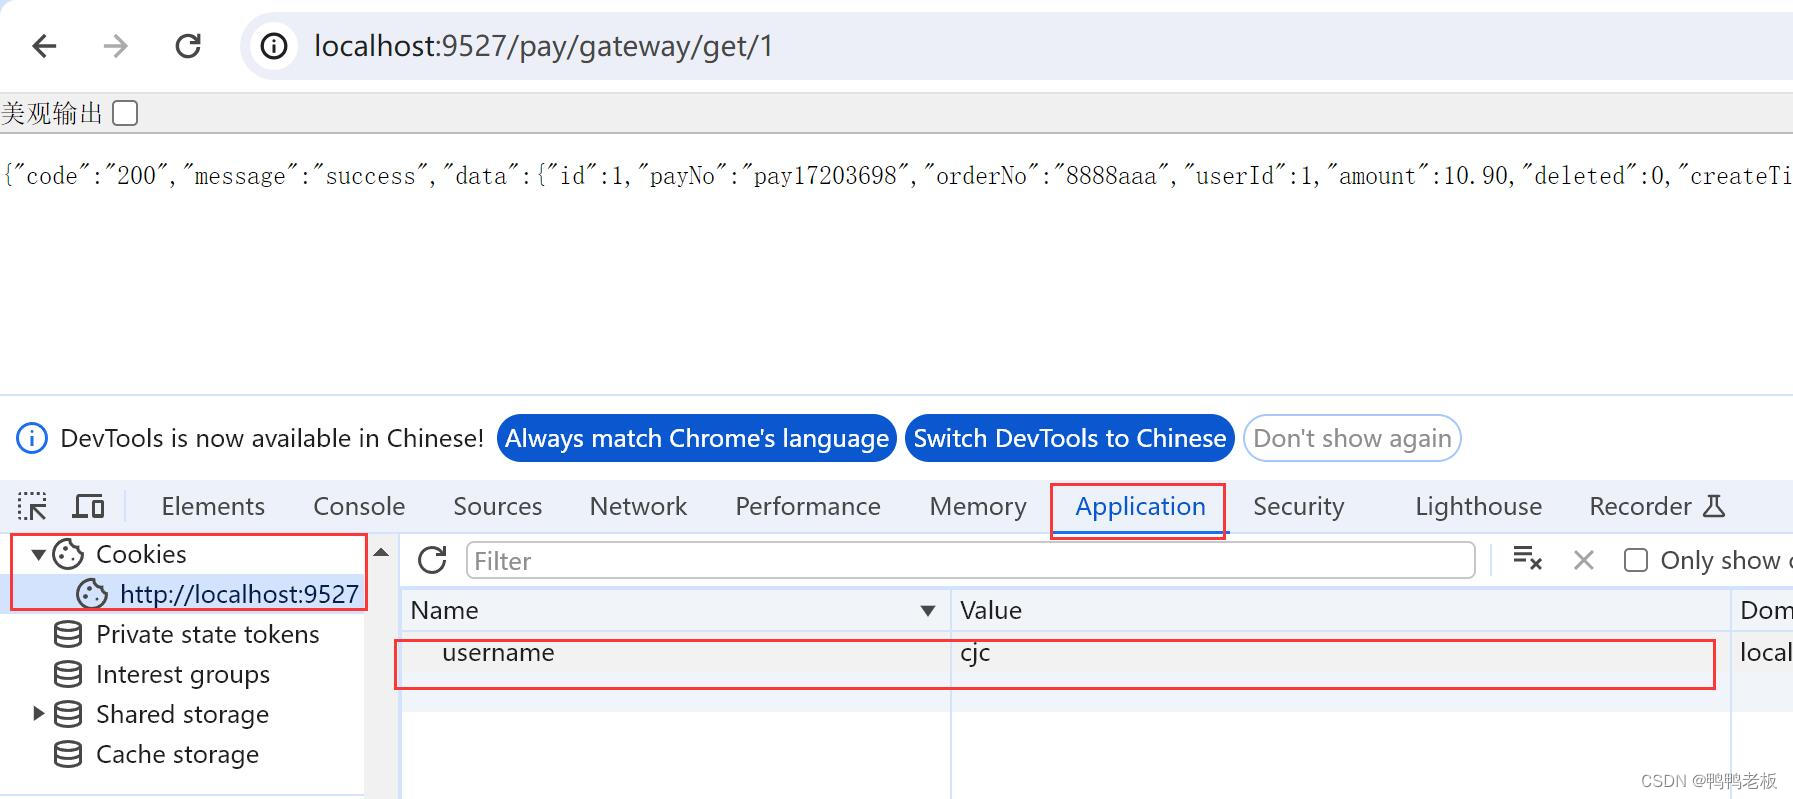
Task: Reload the browser page
Action: coord(188,46)
